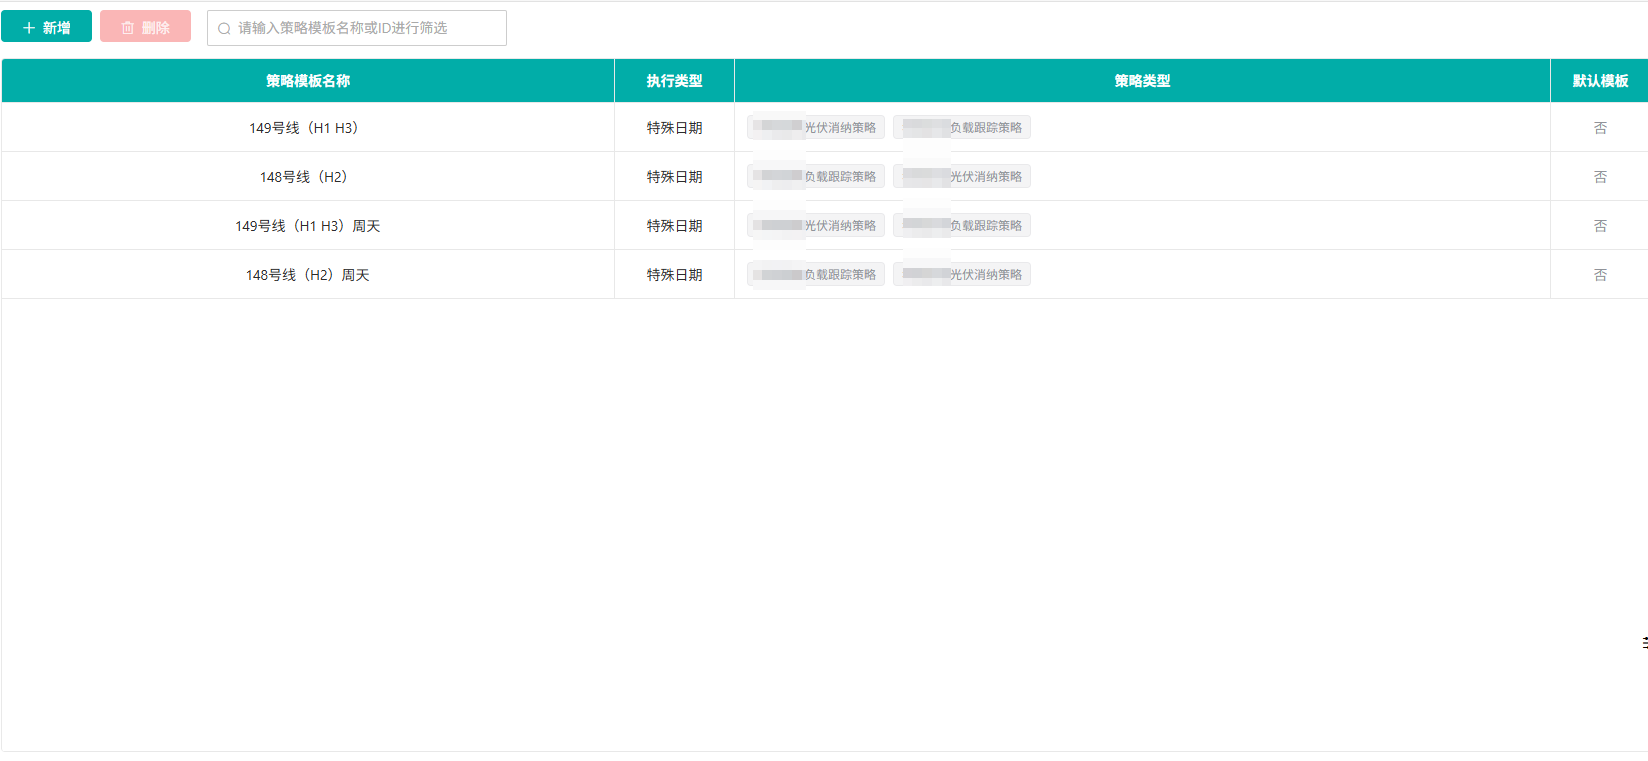The width and height of the screenshot is (1648, 761).
Task: Click 负载跟踪策略 tag in 148号线（H2） row
Action: tap(816, 177)
